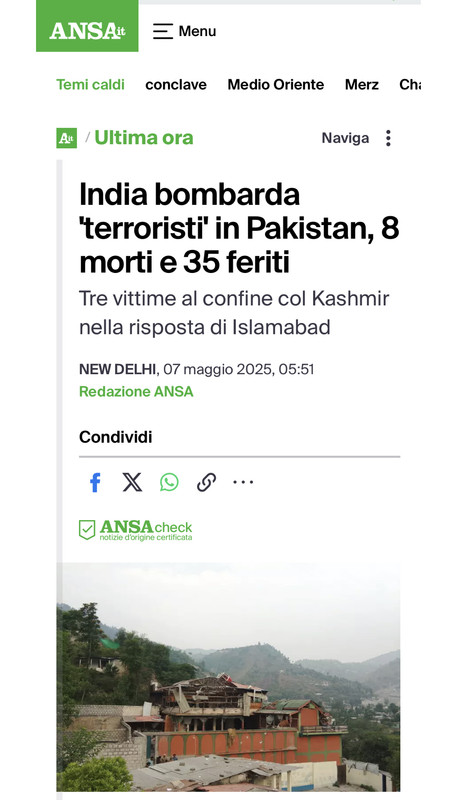
Task: Open the three-dot Naviga options
Action: [388, 138]
